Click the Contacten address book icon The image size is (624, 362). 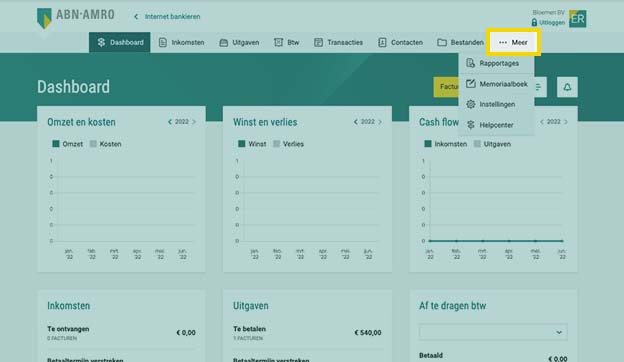coord(382,42)
